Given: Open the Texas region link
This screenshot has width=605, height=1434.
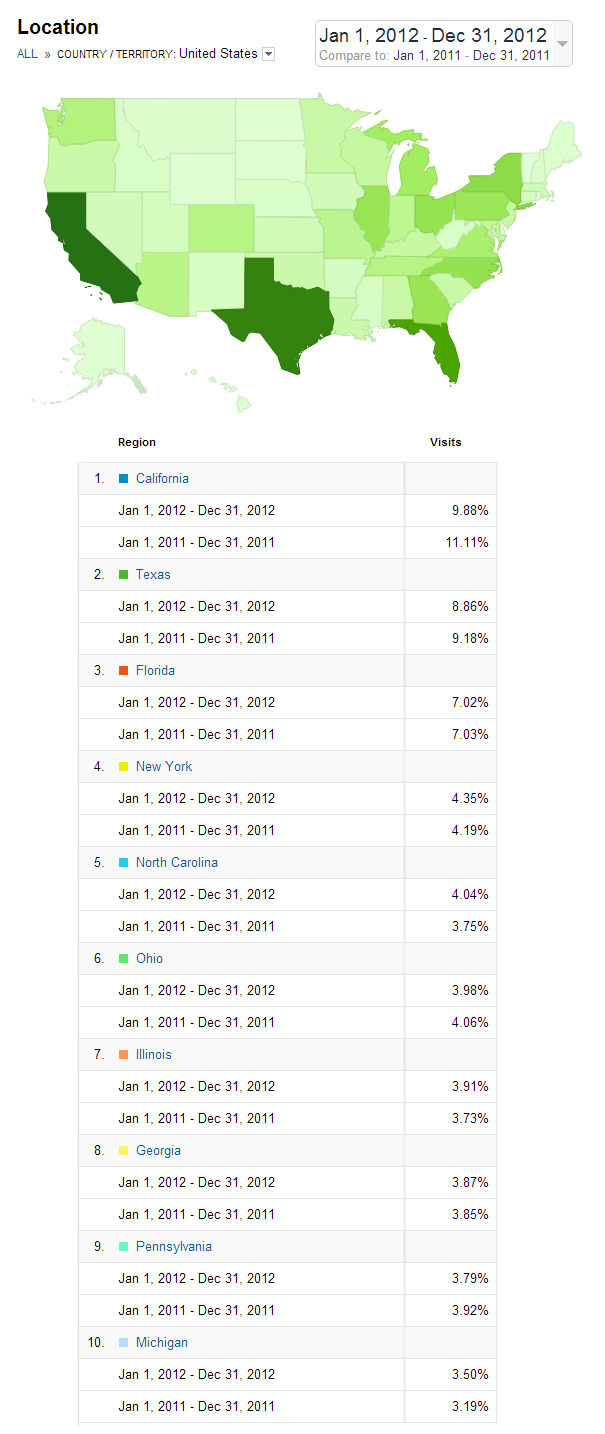Looking at the screenshot, I should pyautogui.click(x=153, y=575).
